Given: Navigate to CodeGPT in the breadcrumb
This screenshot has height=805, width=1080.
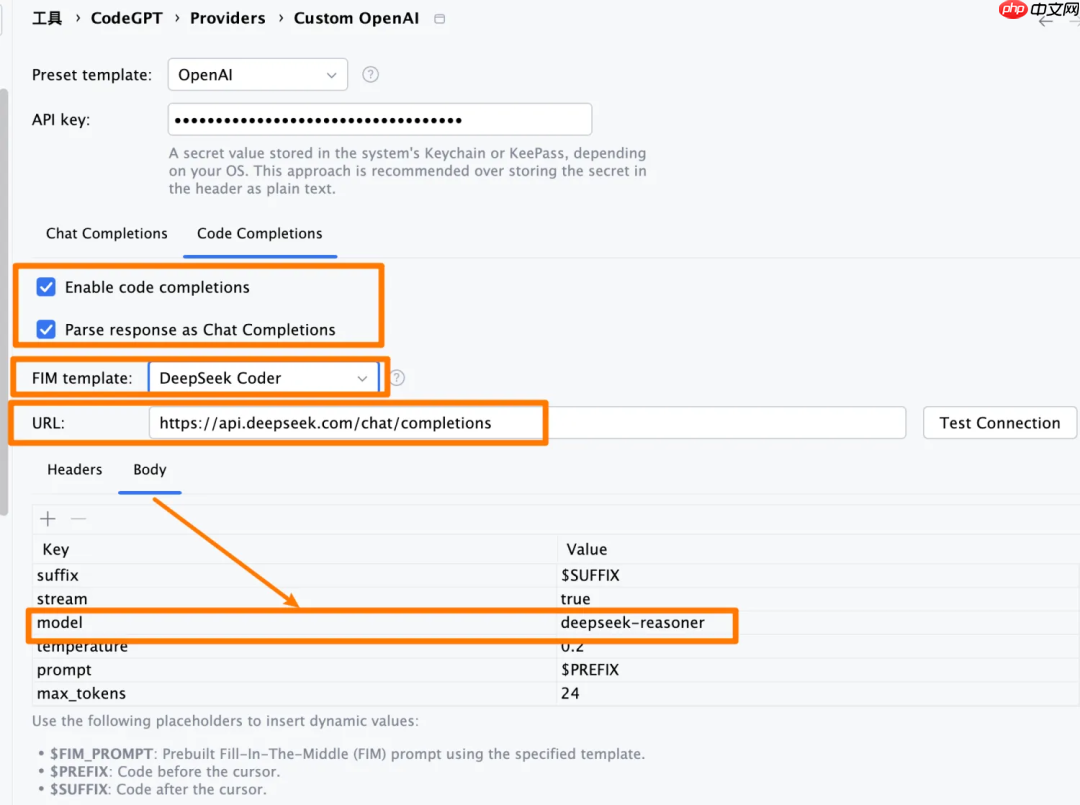Looking at the screenshot, I should point(127,19).
